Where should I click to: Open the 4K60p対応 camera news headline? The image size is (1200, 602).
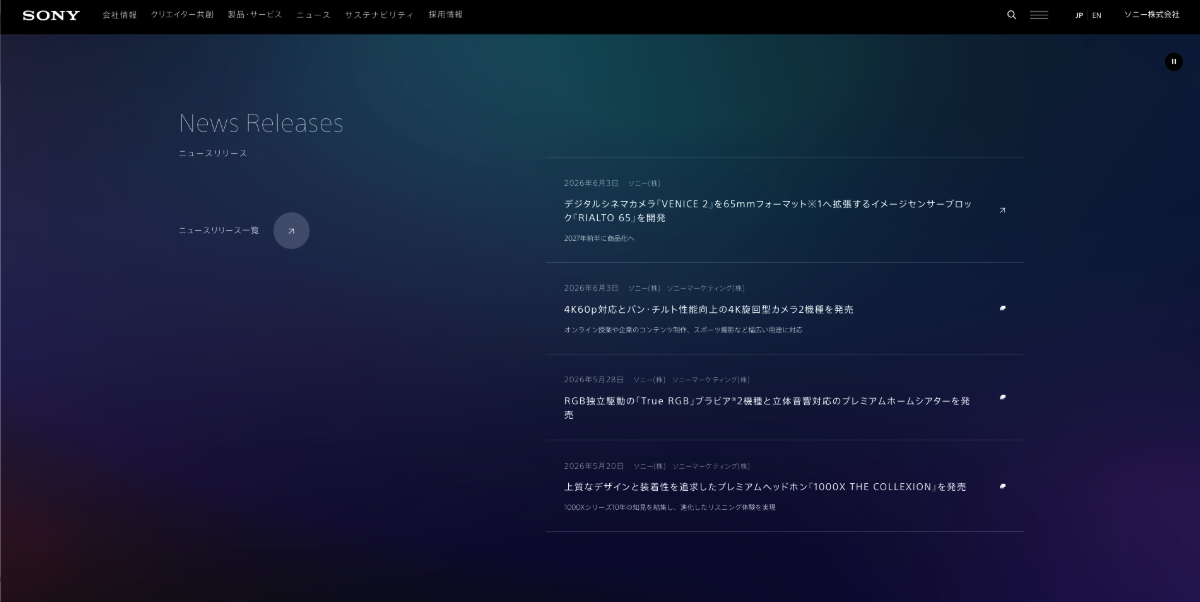[x=708, y=309]
